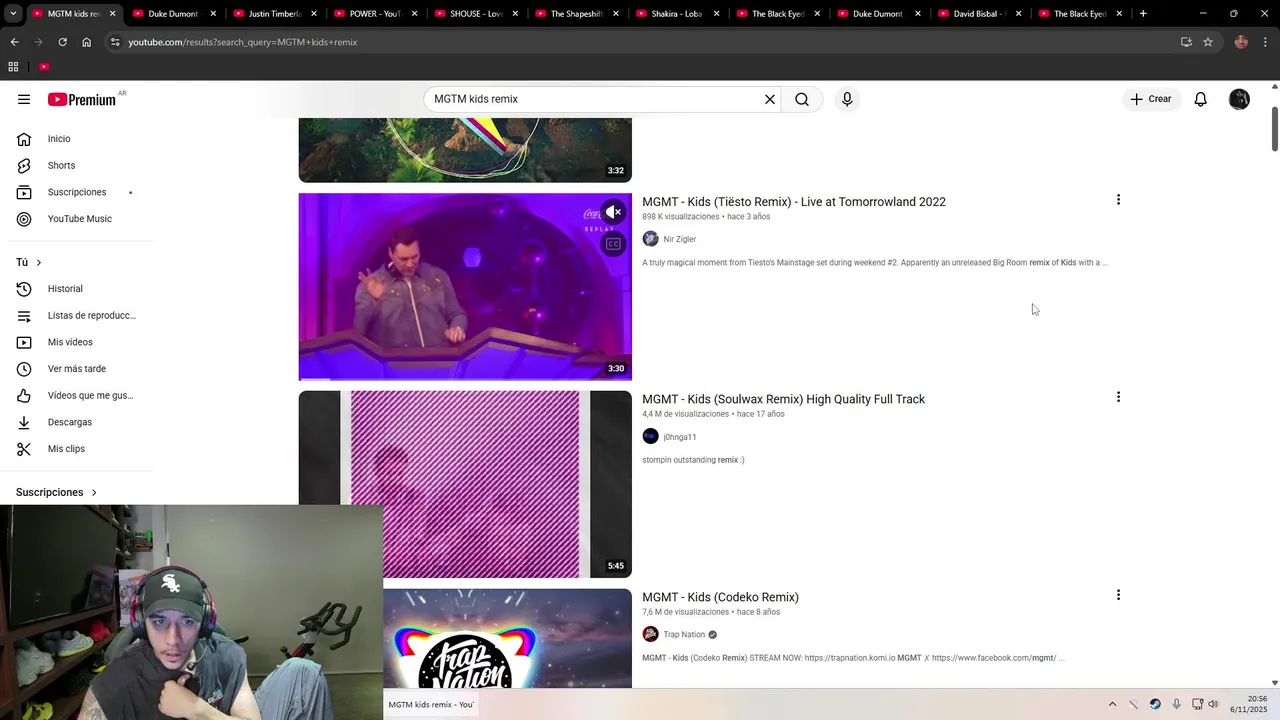Image resolution: width=1280 pixels, height=720 pixels.
Task: Click the browser address bar URL
Action: (243, 42)
